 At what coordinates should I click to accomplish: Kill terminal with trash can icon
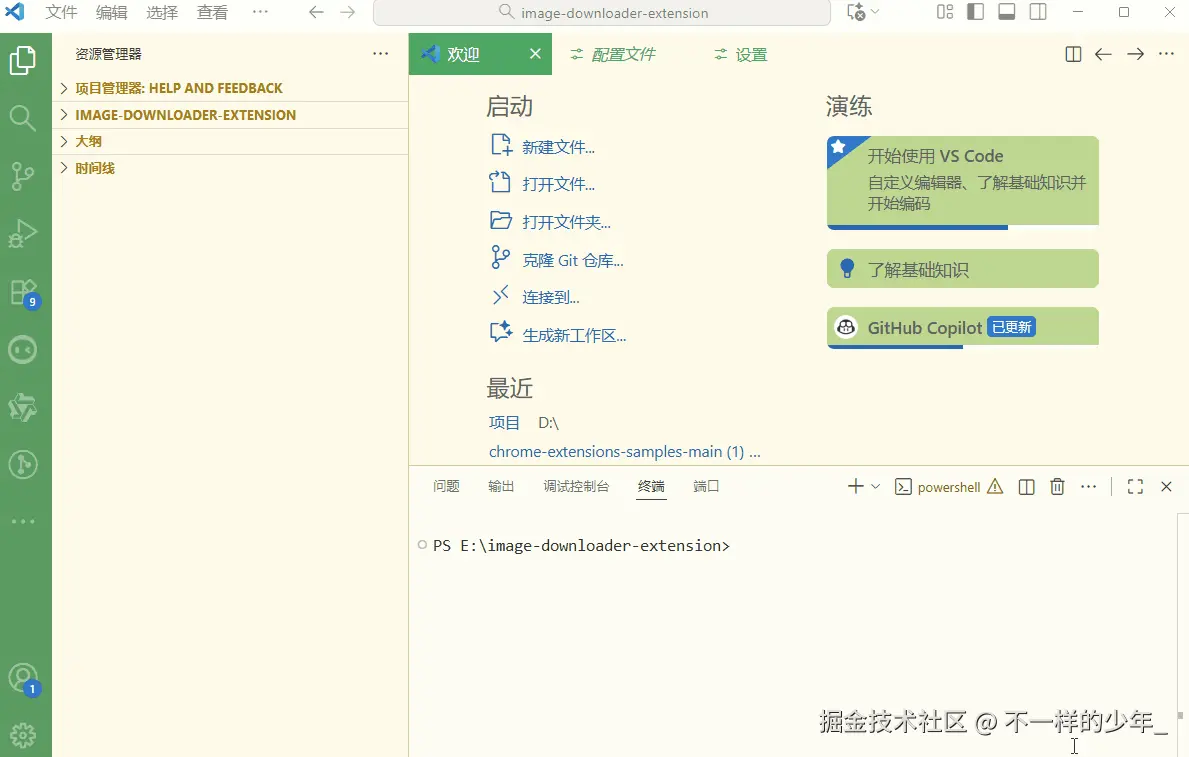[x=1057, y=487]
